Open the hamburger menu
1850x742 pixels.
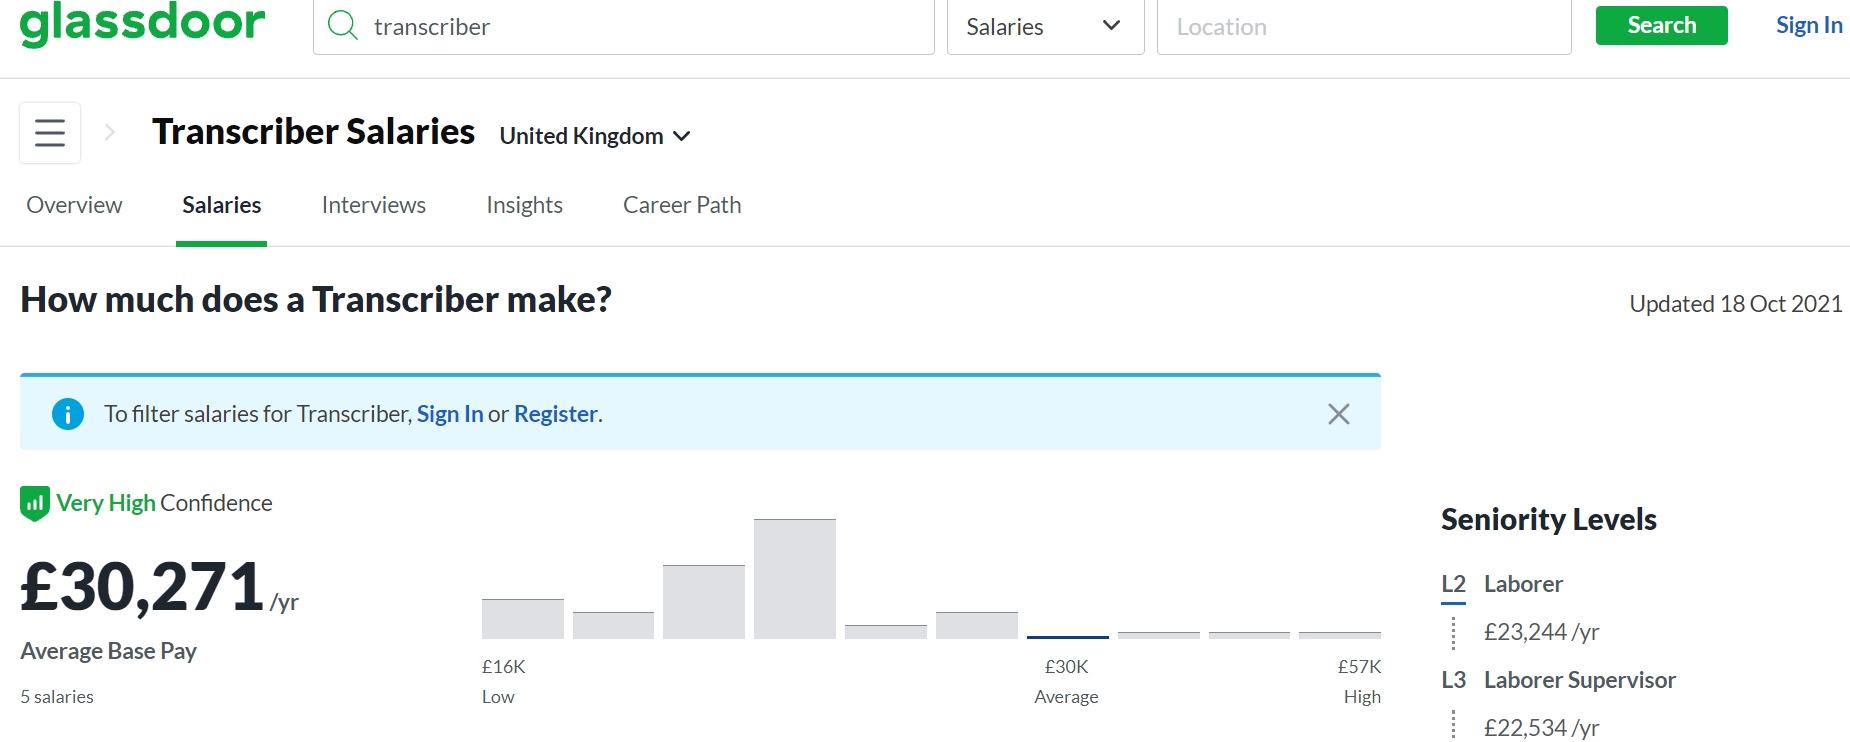pyautogui.click(x=50, y=133)
